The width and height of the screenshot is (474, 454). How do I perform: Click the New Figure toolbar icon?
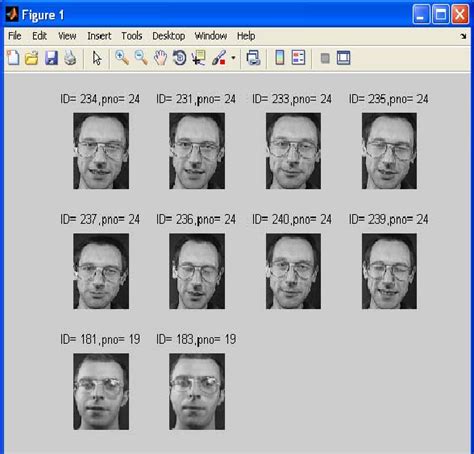click(13, 58)
